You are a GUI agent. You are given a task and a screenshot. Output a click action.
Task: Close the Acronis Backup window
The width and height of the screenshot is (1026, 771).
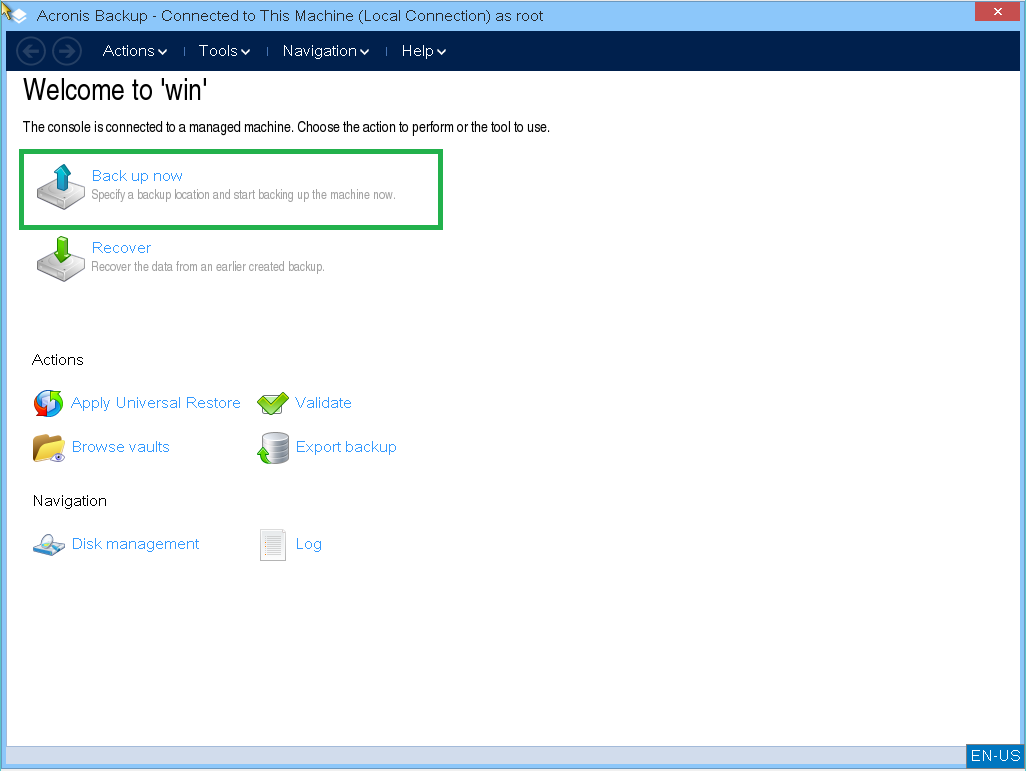coord(997,12)
